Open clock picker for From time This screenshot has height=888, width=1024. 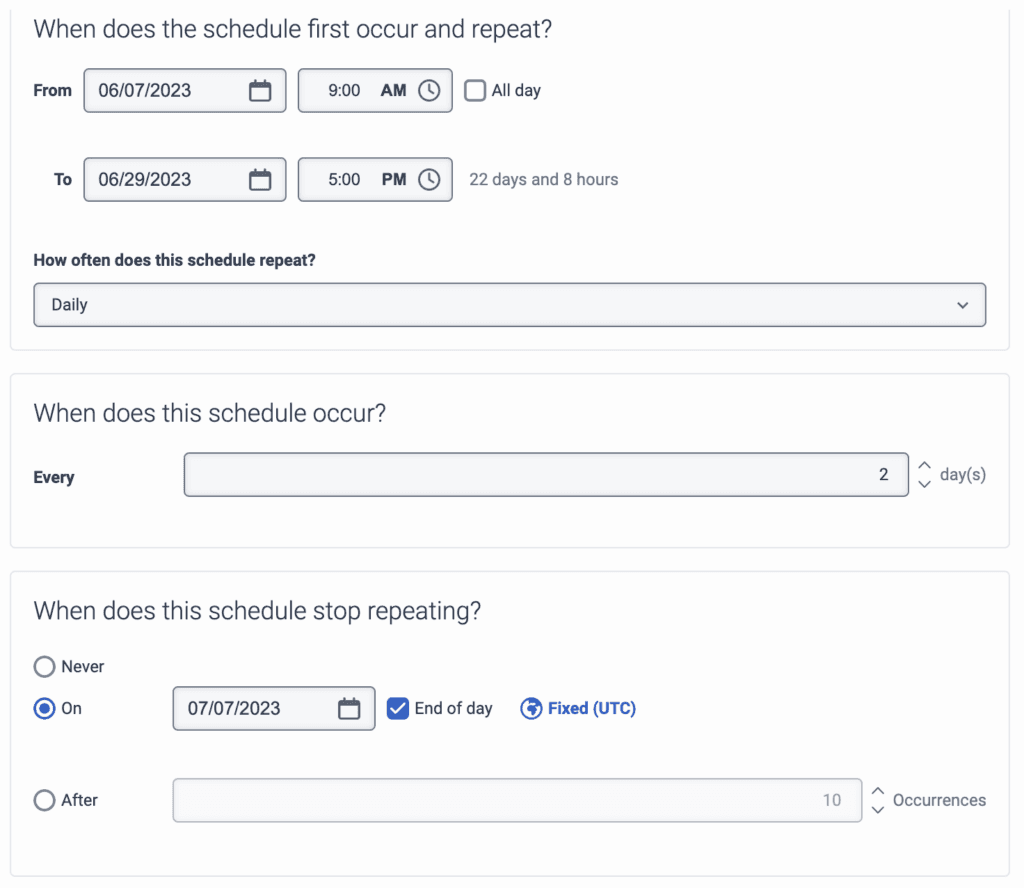tap(429, 90)
